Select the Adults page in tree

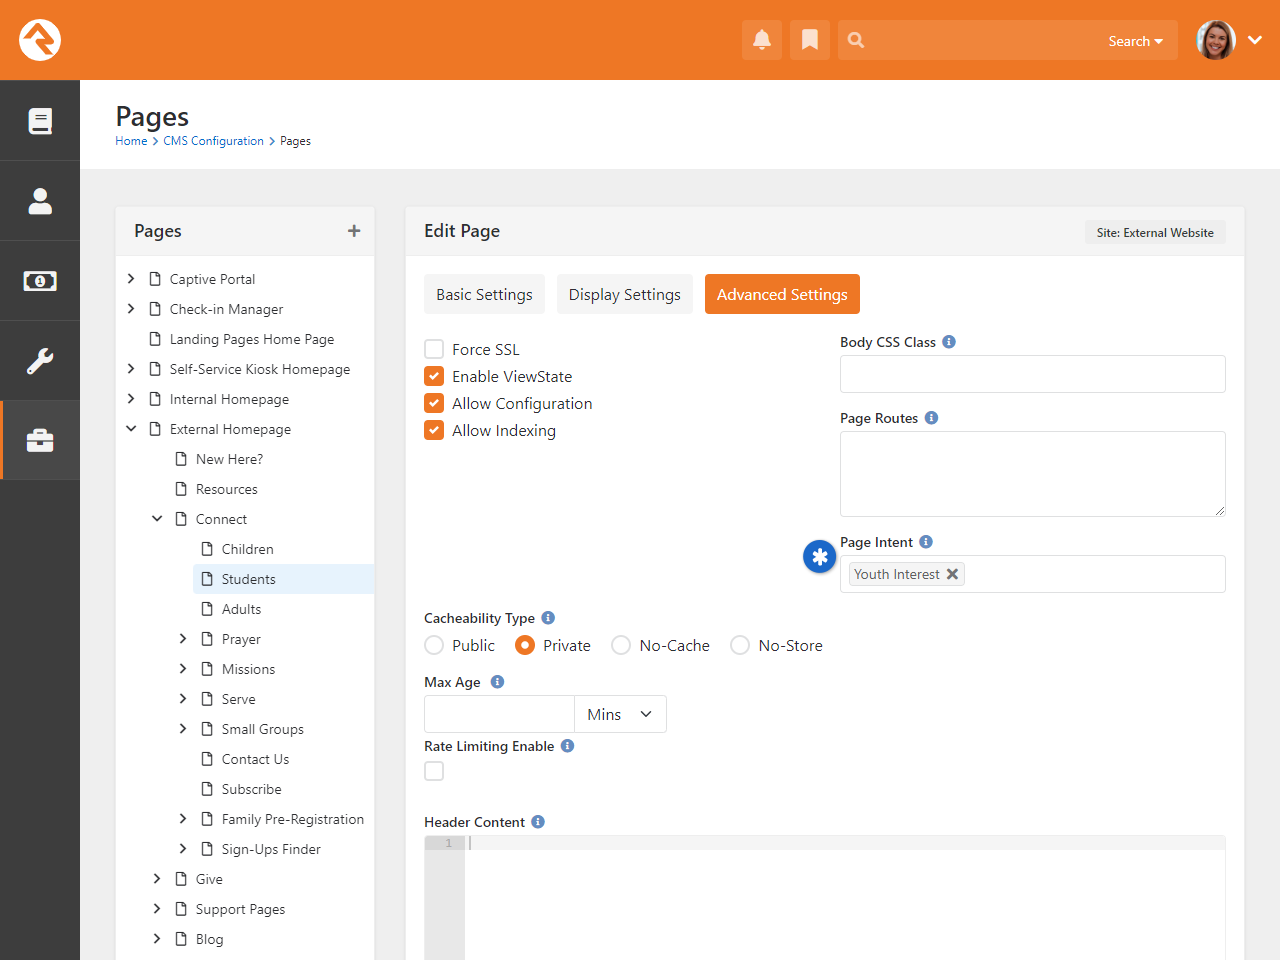(241, 609)
